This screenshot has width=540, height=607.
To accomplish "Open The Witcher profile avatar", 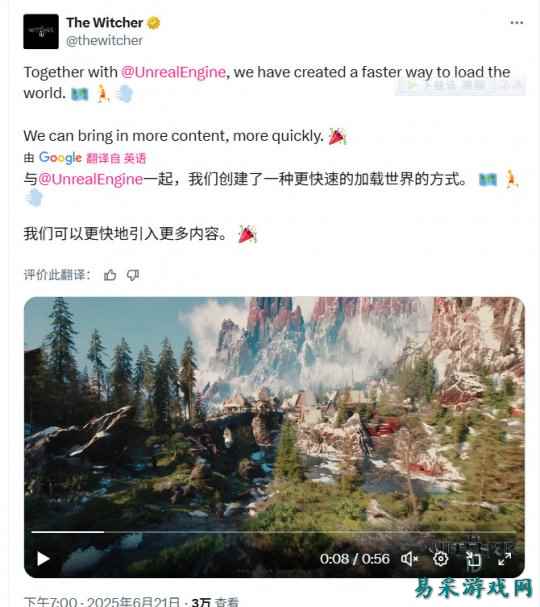I will pyautogui.click(x=41, y=31).
